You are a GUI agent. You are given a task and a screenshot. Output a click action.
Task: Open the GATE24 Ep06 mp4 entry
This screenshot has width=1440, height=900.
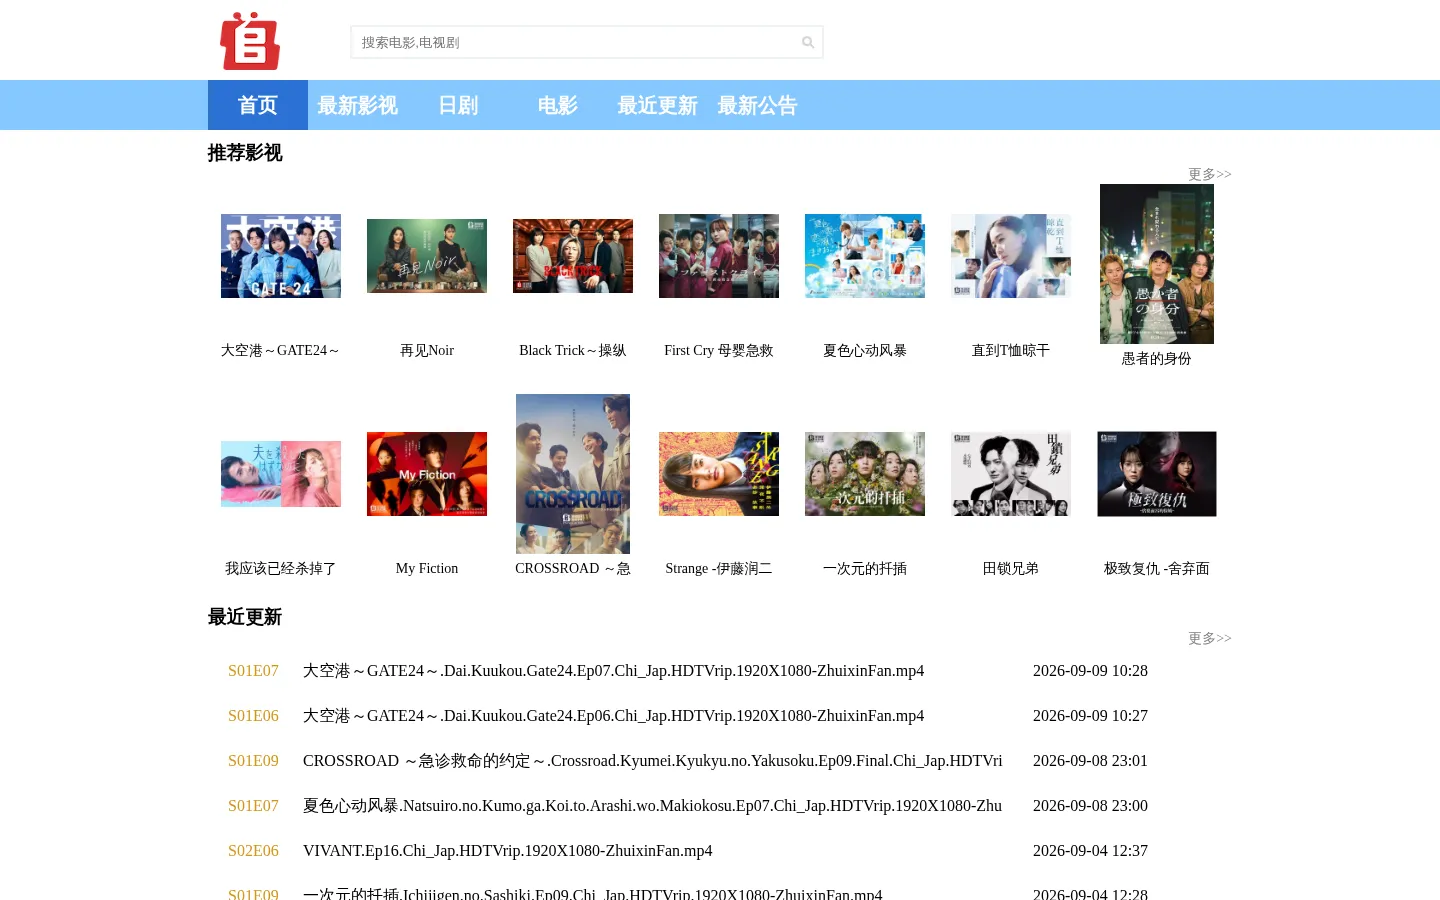(613, 716)
